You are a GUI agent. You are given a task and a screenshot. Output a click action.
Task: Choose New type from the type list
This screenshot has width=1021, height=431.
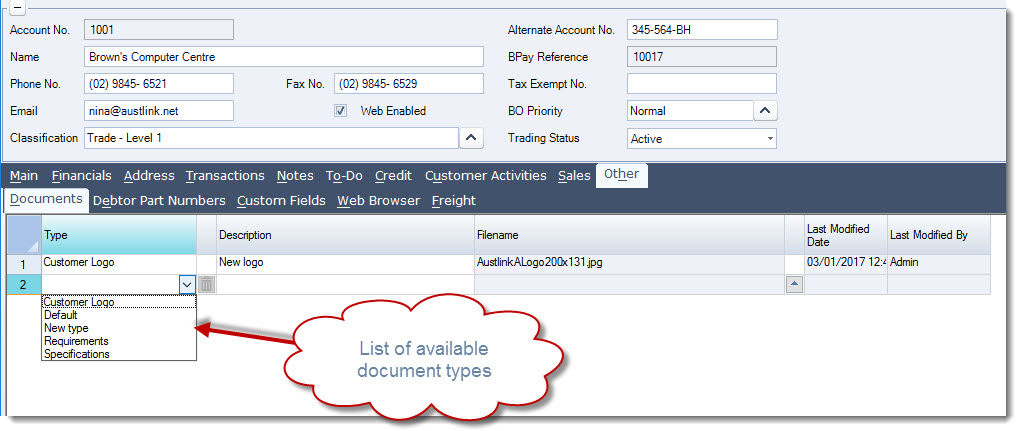[119, 328]
